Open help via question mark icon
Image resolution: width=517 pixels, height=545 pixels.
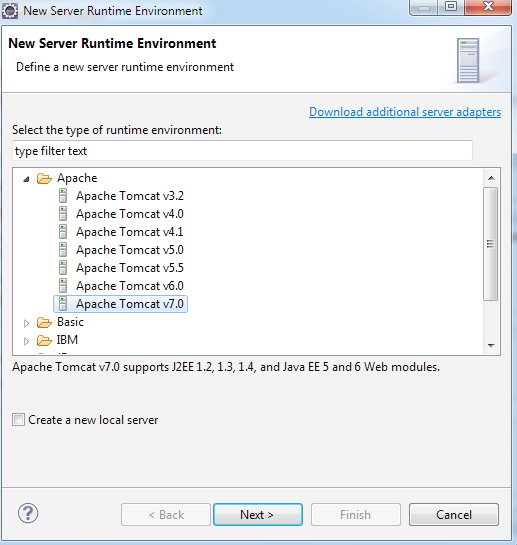(28, 513)
